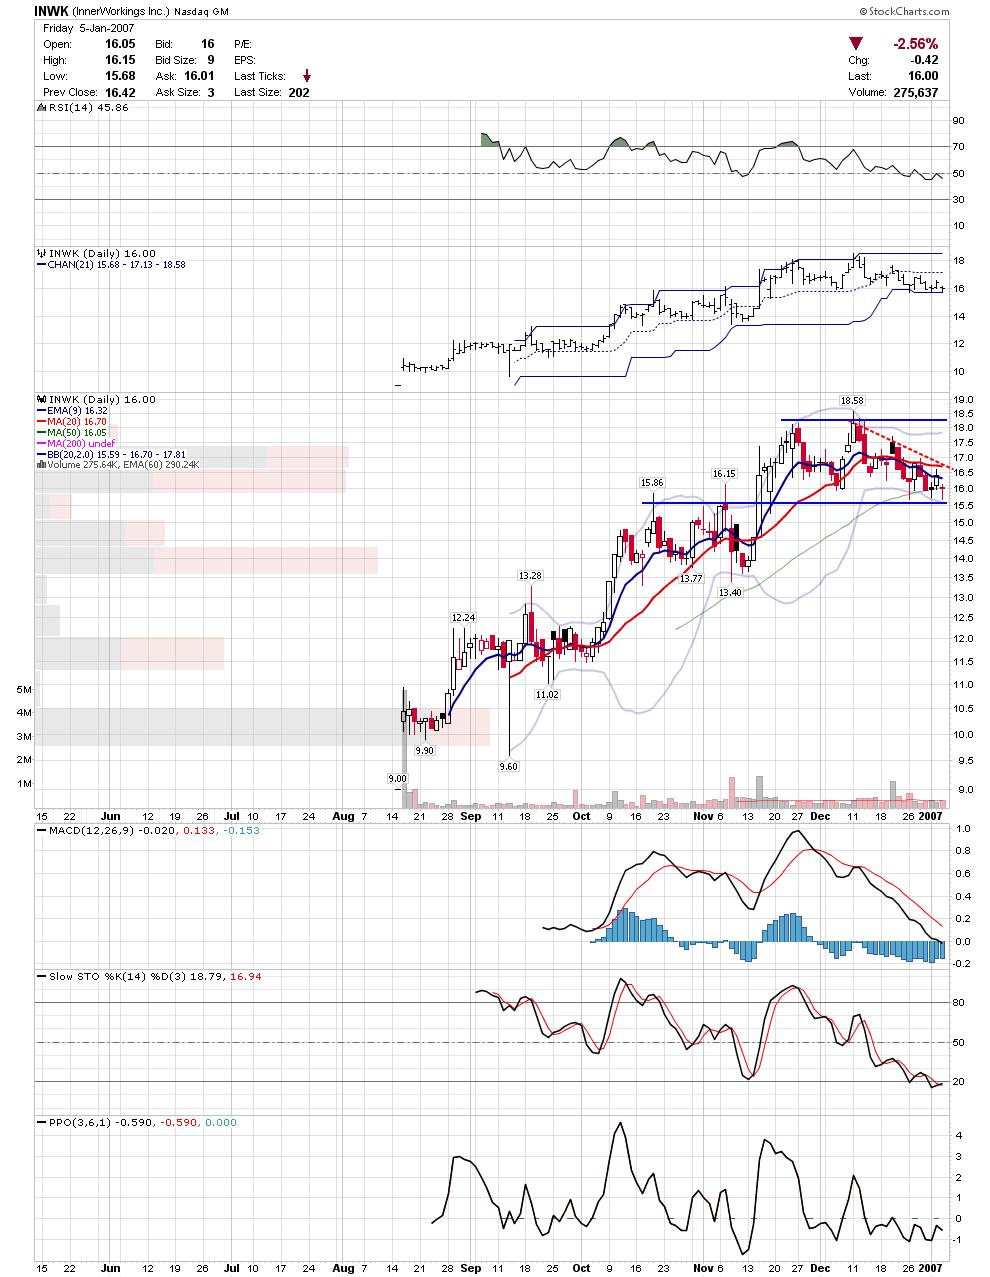Click the Bid Size value 9
990x1277 pixels.
pyautogui.click(x=211, y=61)
